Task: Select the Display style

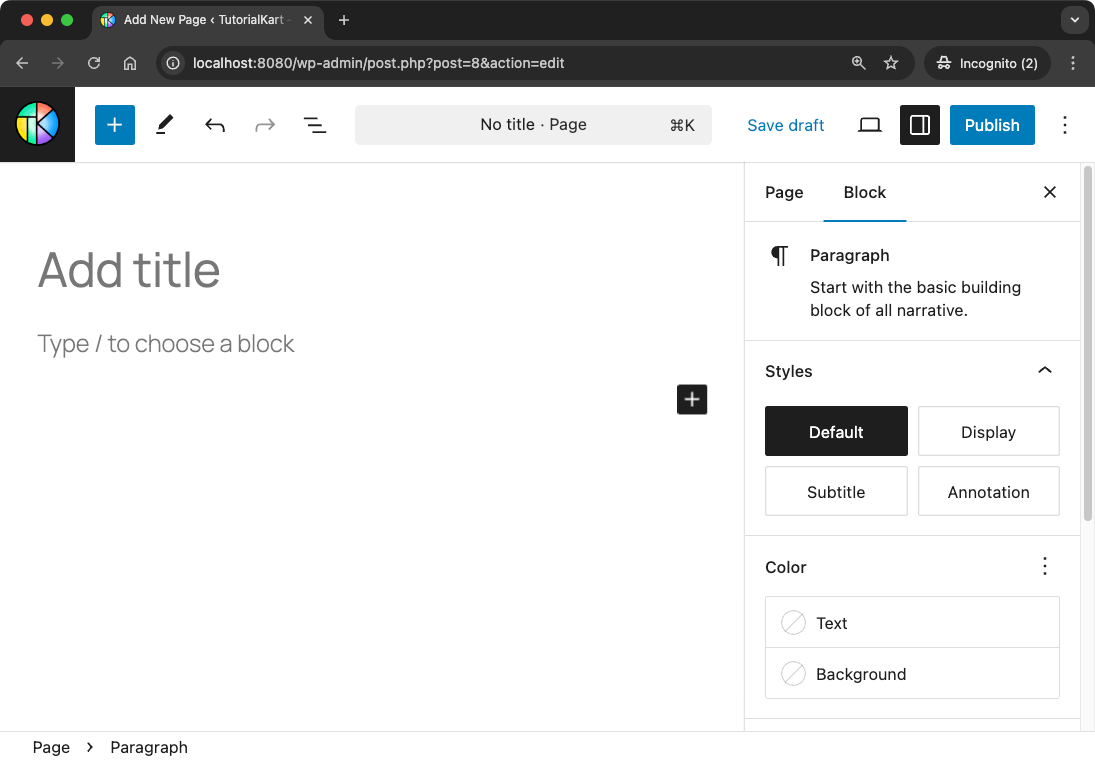Action: click(x=988, y=431)
